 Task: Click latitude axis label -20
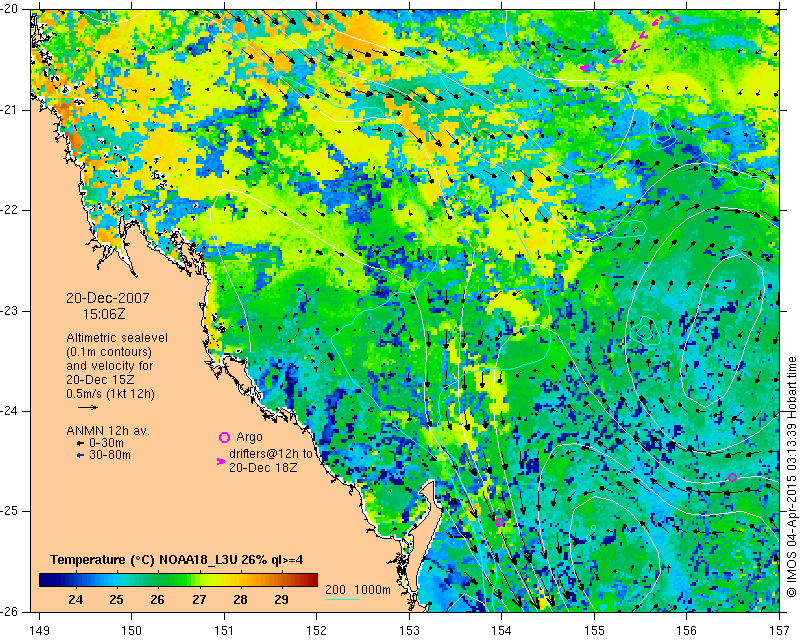[9, 9]
